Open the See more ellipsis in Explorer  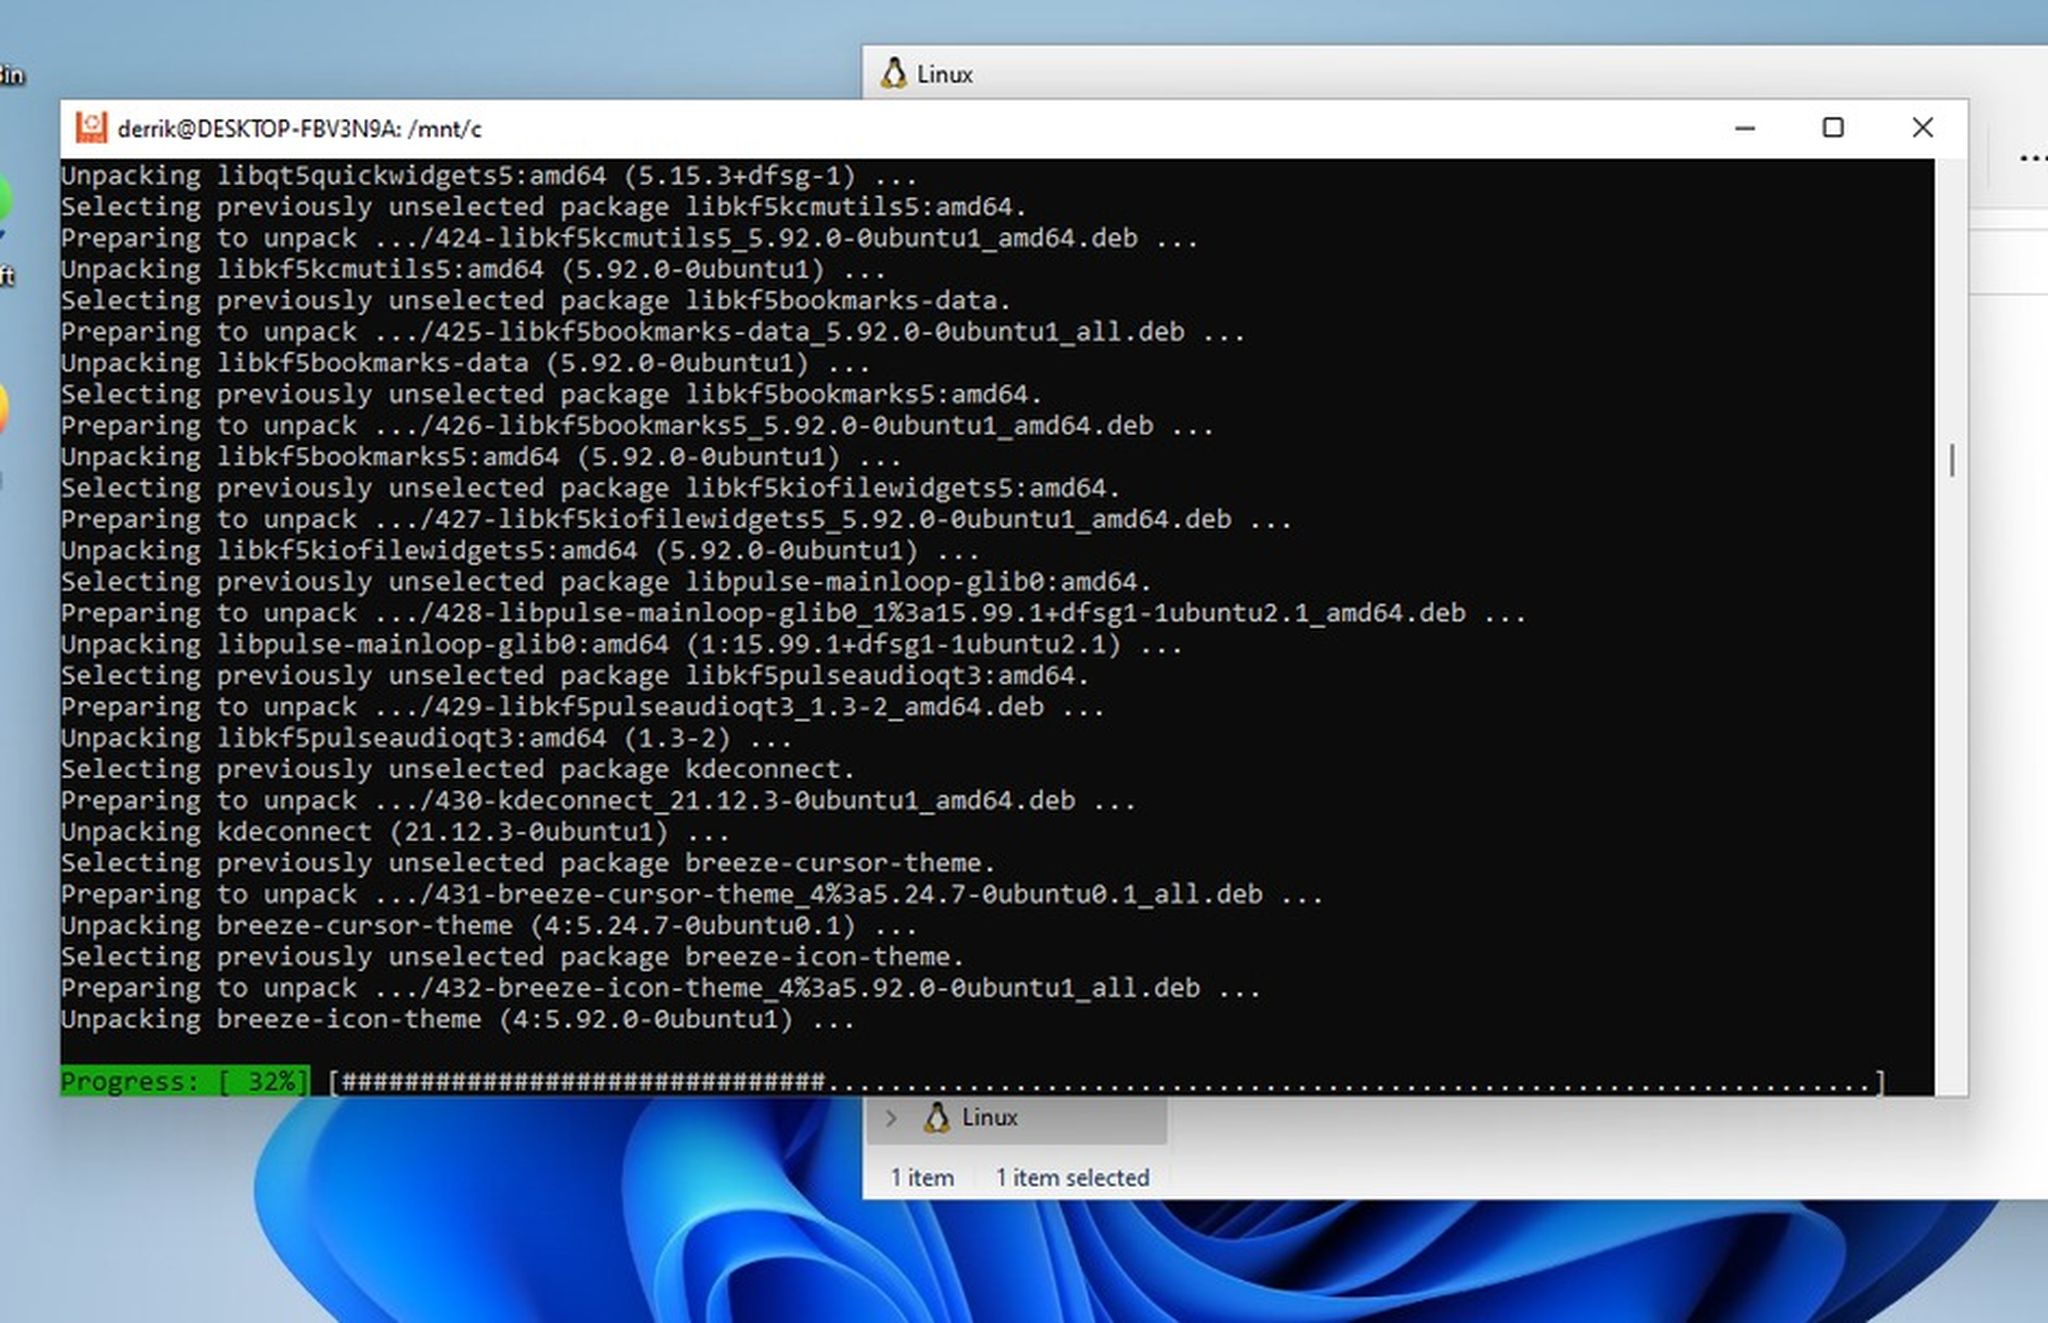[2032, 158]
